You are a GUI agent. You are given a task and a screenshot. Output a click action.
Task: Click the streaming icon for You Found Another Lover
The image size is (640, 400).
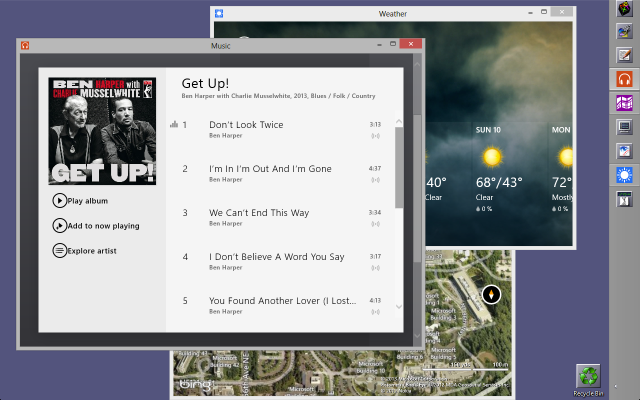tap(376, 312)
